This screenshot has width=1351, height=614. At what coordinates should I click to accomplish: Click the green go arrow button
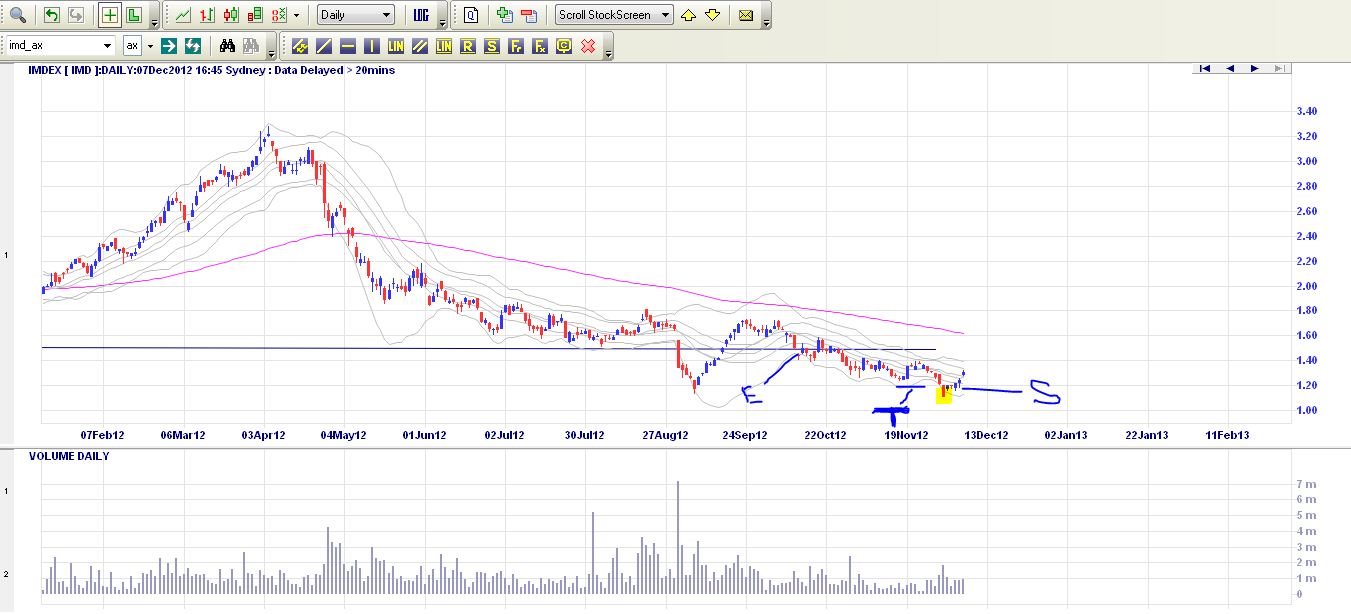(170, 45)
